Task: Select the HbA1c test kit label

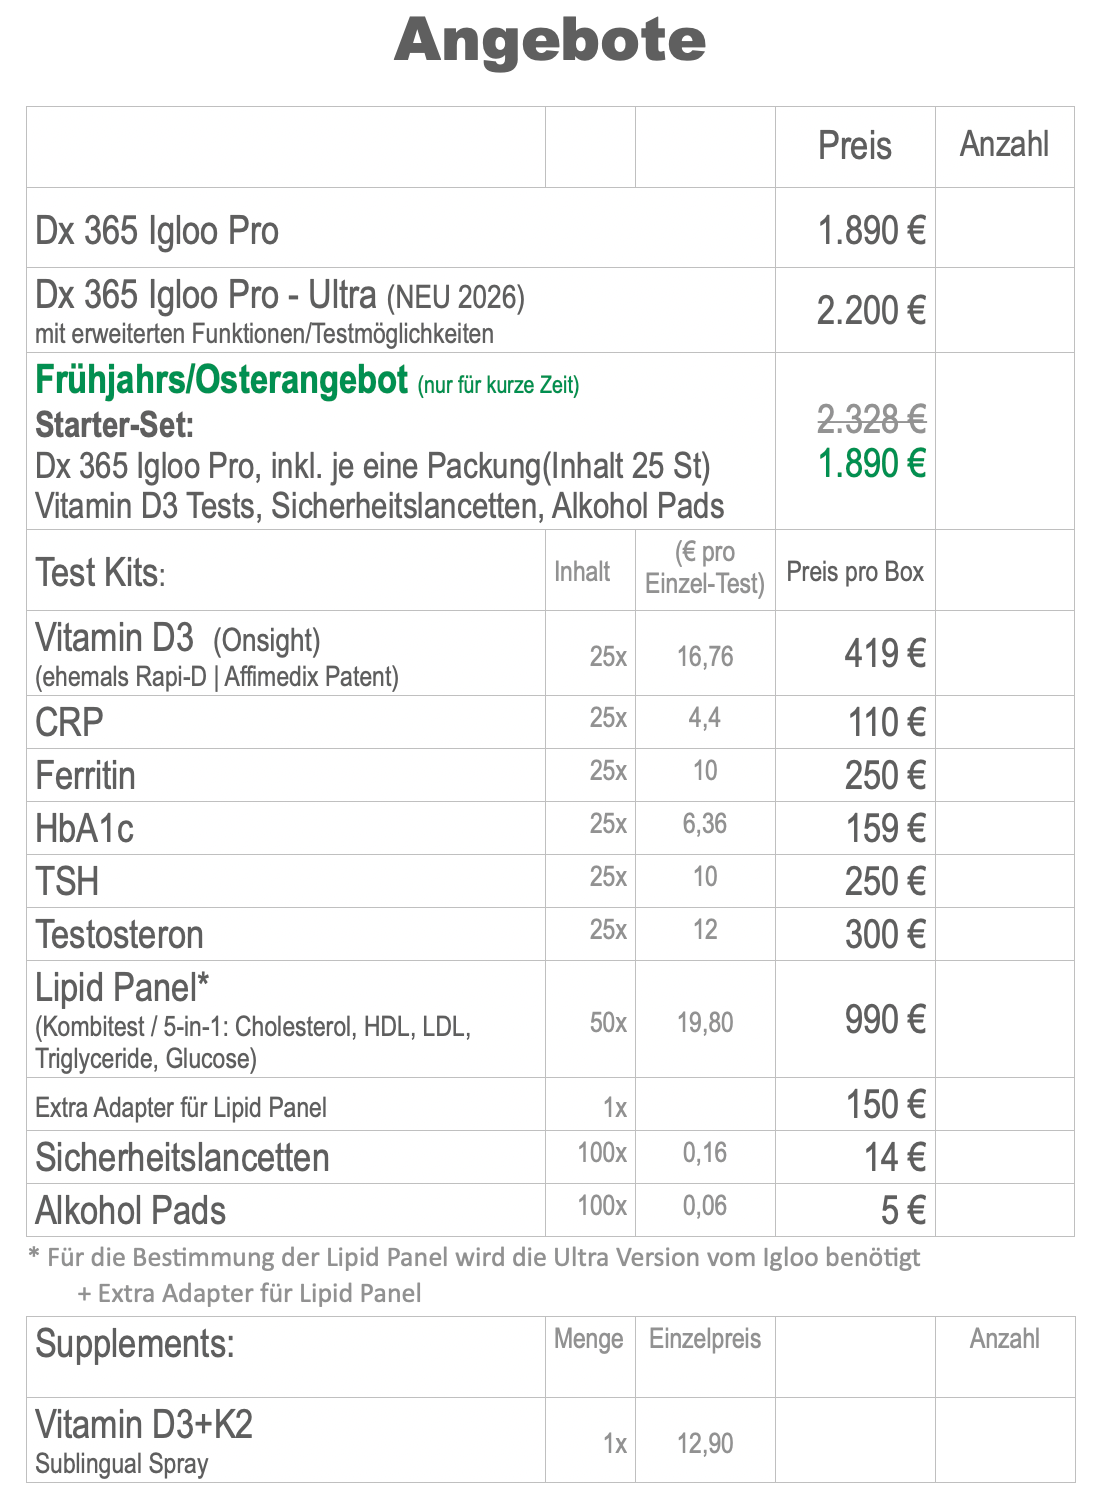Action: 84,829
